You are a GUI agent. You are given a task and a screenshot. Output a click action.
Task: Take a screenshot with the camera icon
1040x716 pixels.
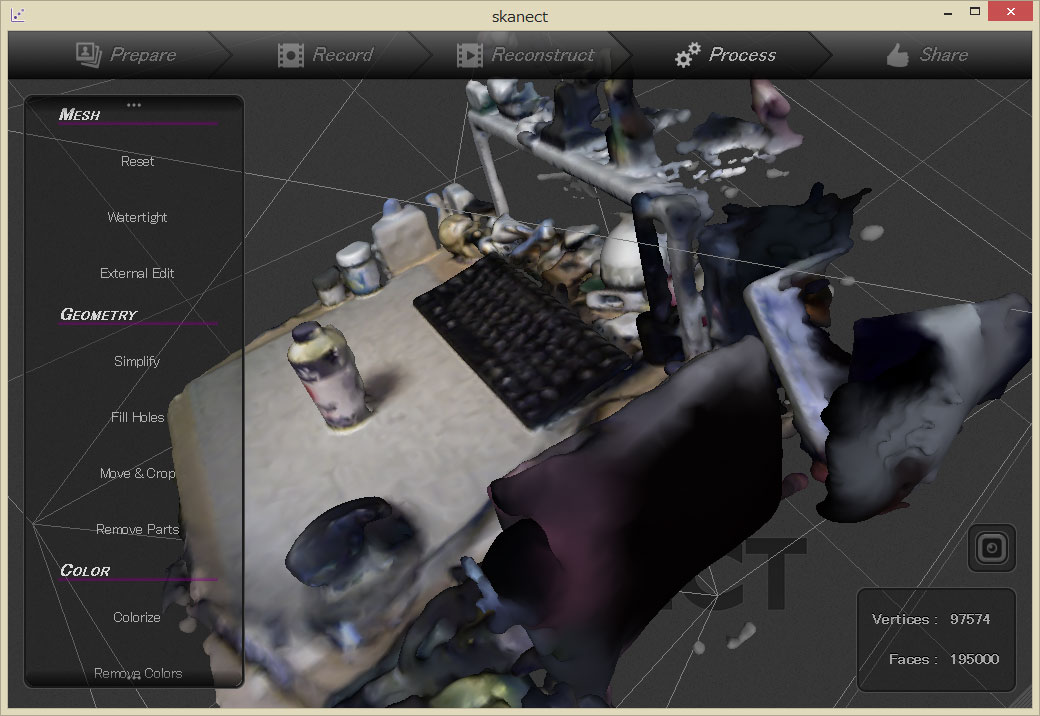pos(991,548)
